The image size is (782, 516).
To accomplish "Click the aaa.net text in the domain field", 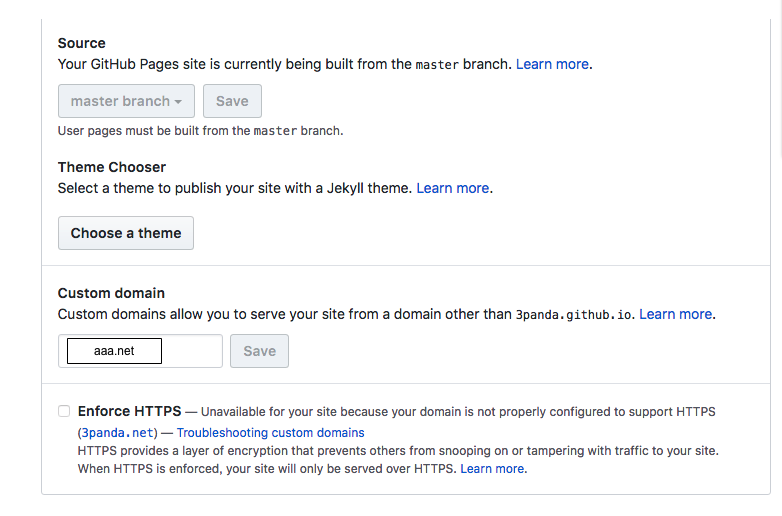I will [x=114, y=351].
